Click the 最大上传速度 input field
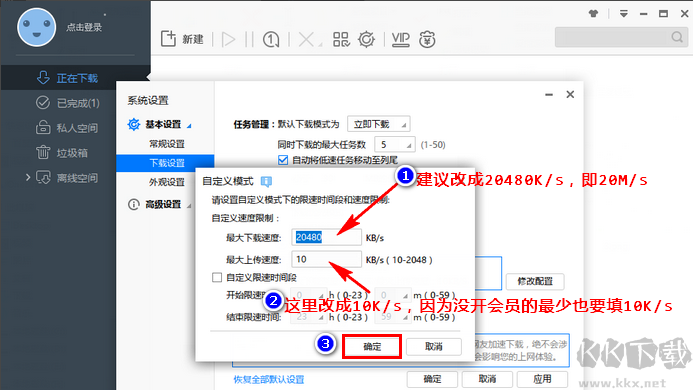Image resolution: width=693 pixels, height=390 pixels. point(326,259)
